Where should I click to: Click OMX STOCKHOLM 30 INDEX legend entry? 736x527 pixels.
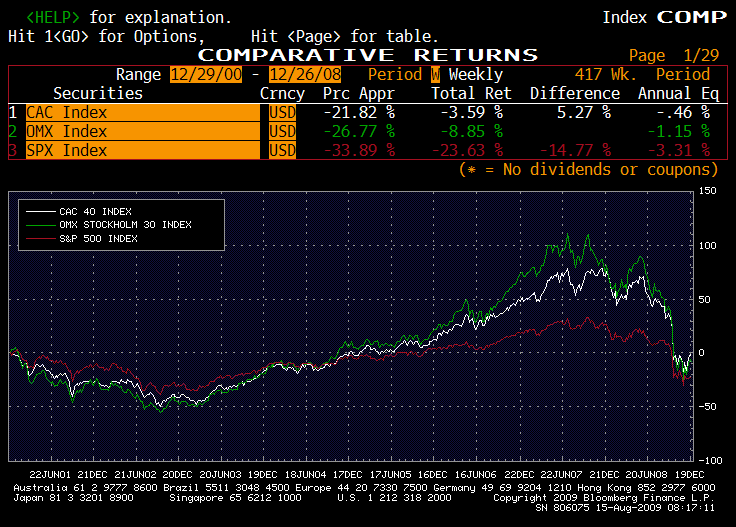tap(125, 225)
